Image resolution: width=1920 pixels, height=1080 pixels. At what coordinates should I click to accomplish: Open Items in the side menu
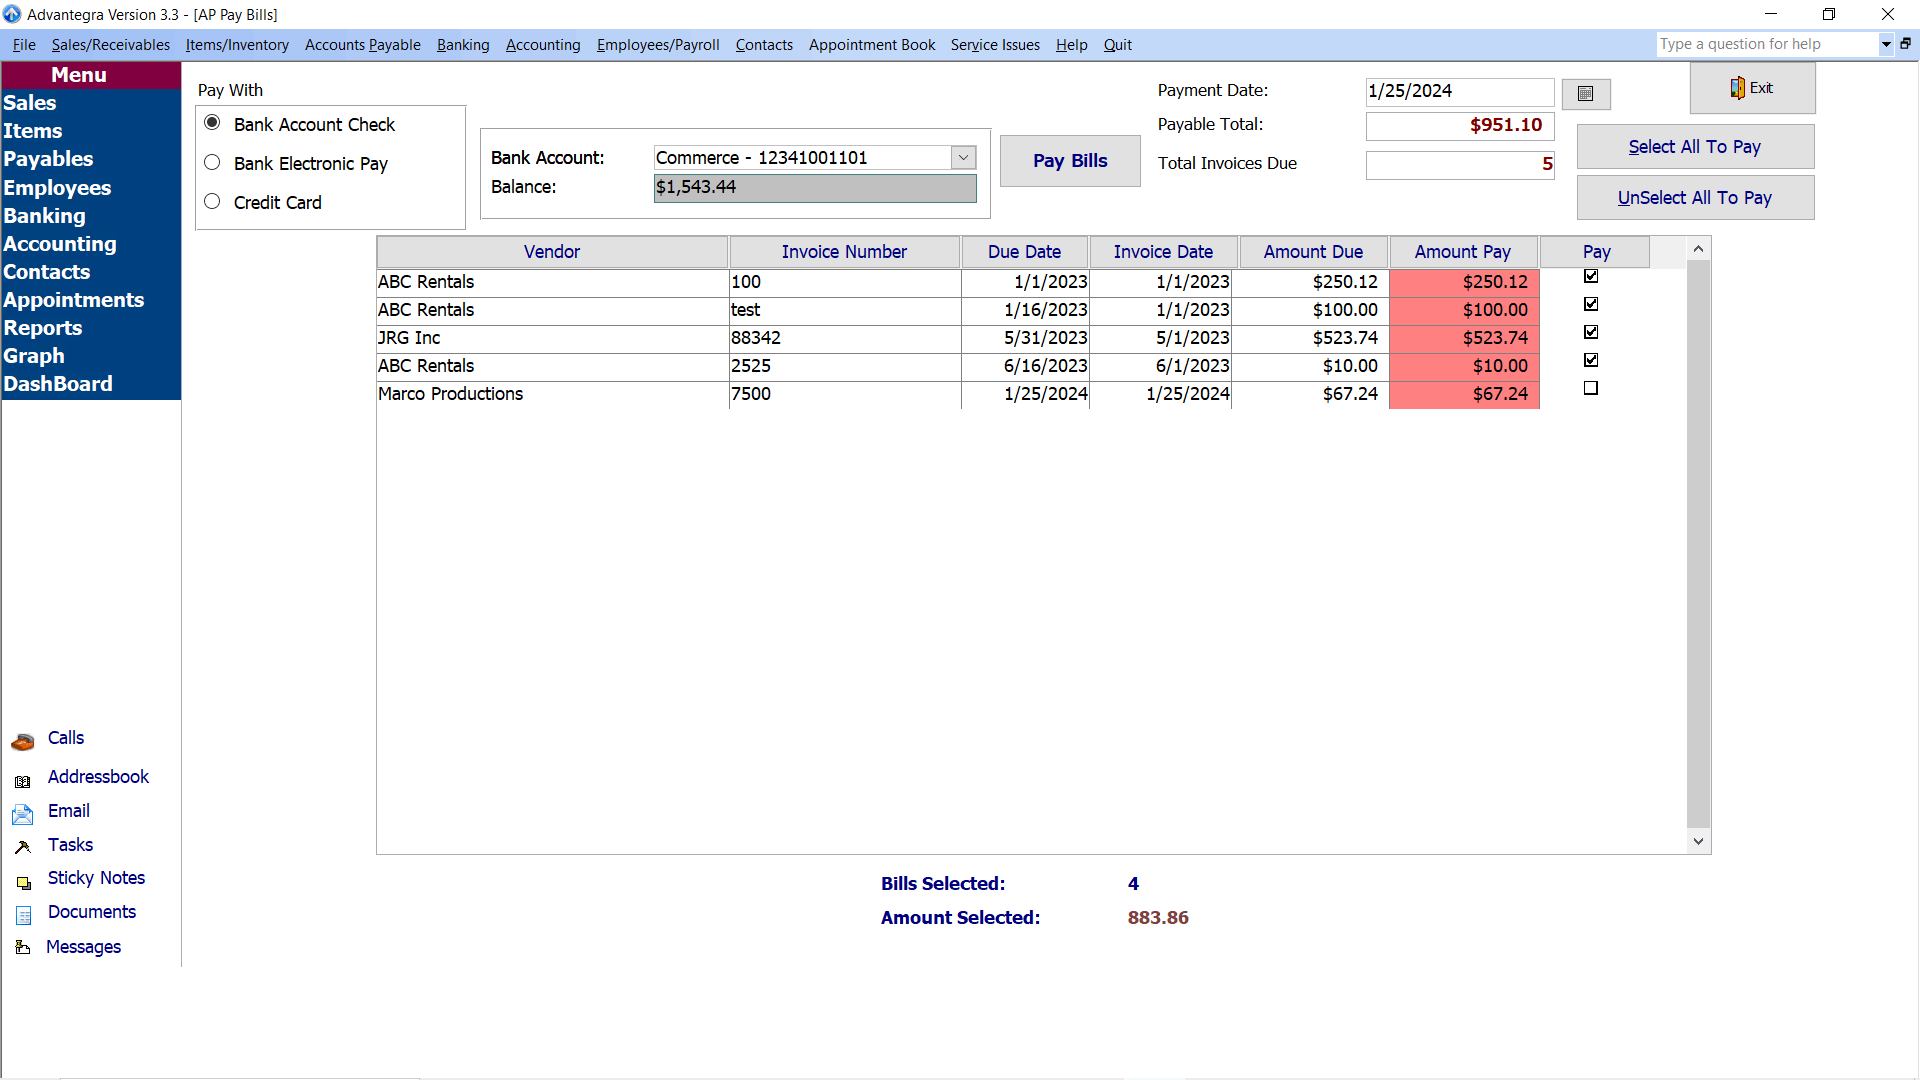click(32, 131)
